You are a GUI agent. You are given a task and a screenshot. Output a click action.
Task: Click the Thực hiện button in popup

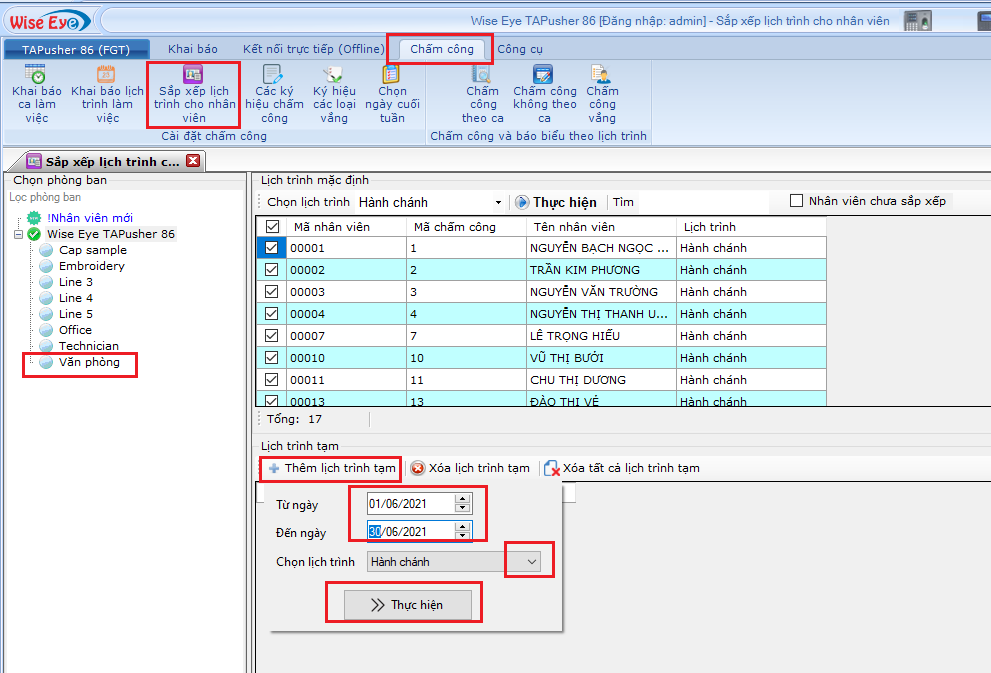coord(406,605)
